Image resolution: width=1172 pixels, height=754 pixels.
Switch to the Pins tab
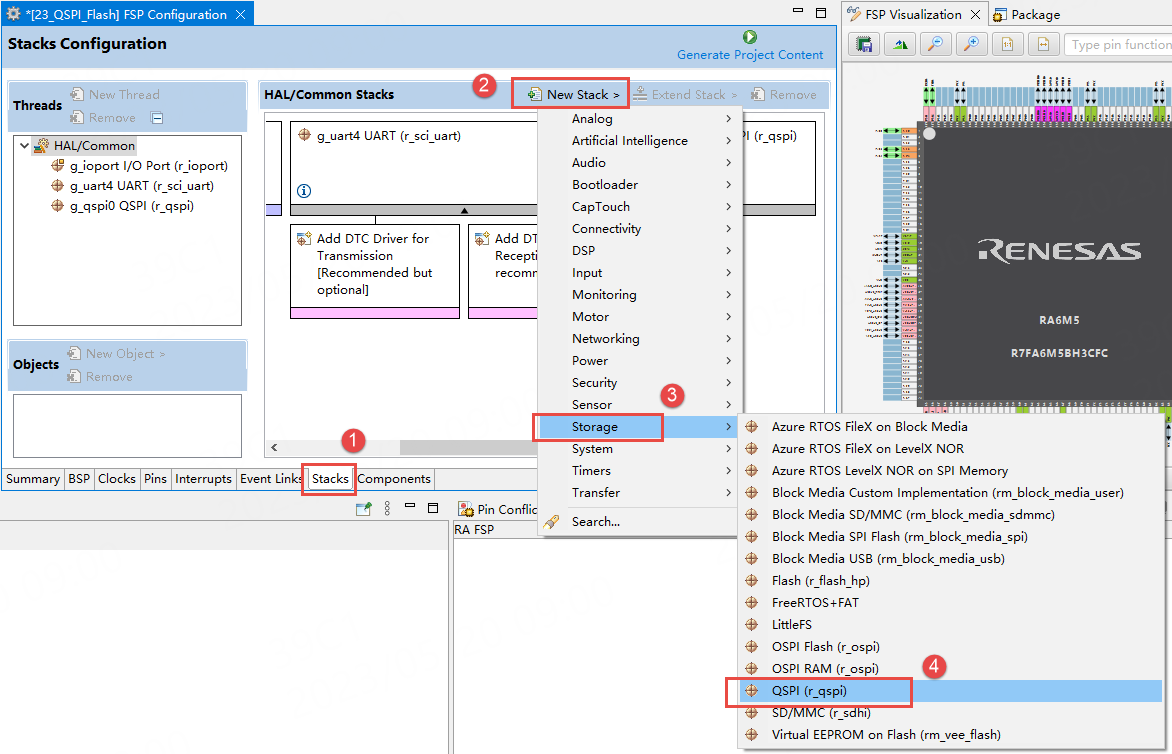pyautogui.click(x=155, y=479)
